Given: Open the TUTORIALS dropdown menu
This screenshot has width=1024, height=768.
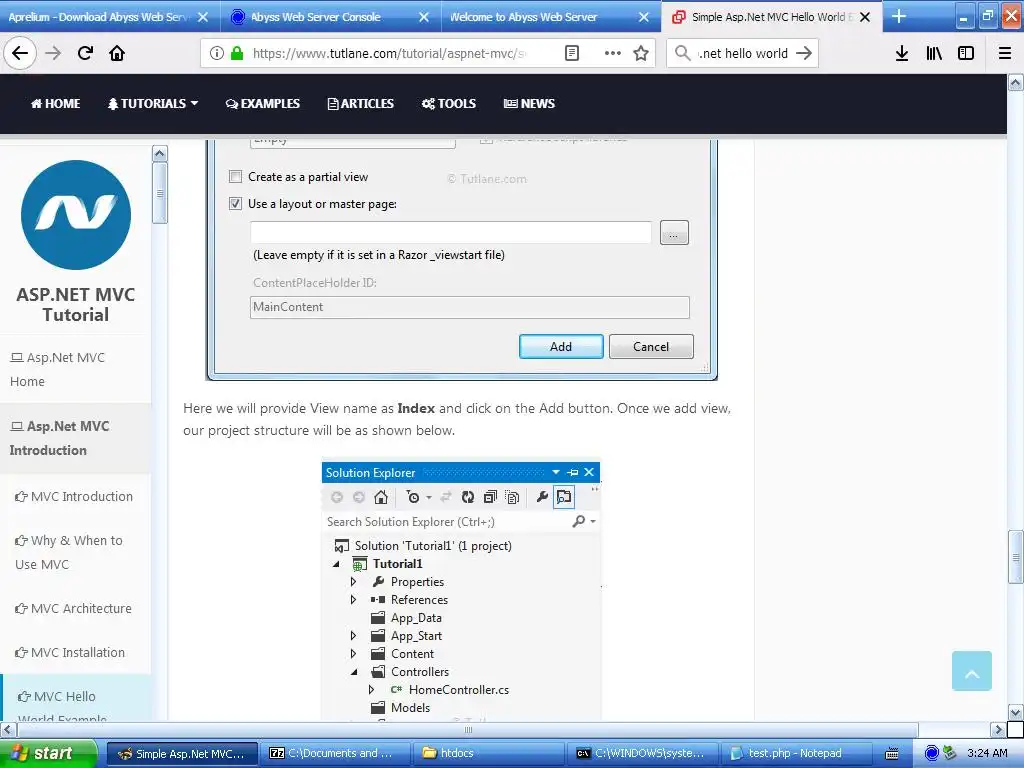Looking at the screenshot, I should [153, 103].
